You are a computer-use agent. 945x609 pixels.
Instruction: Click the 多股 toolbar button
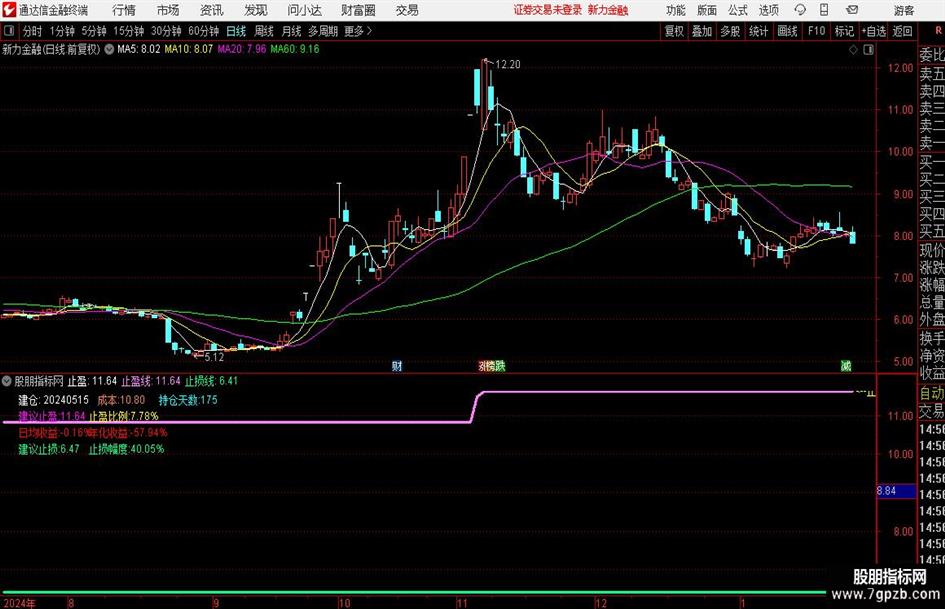(730, 31)
